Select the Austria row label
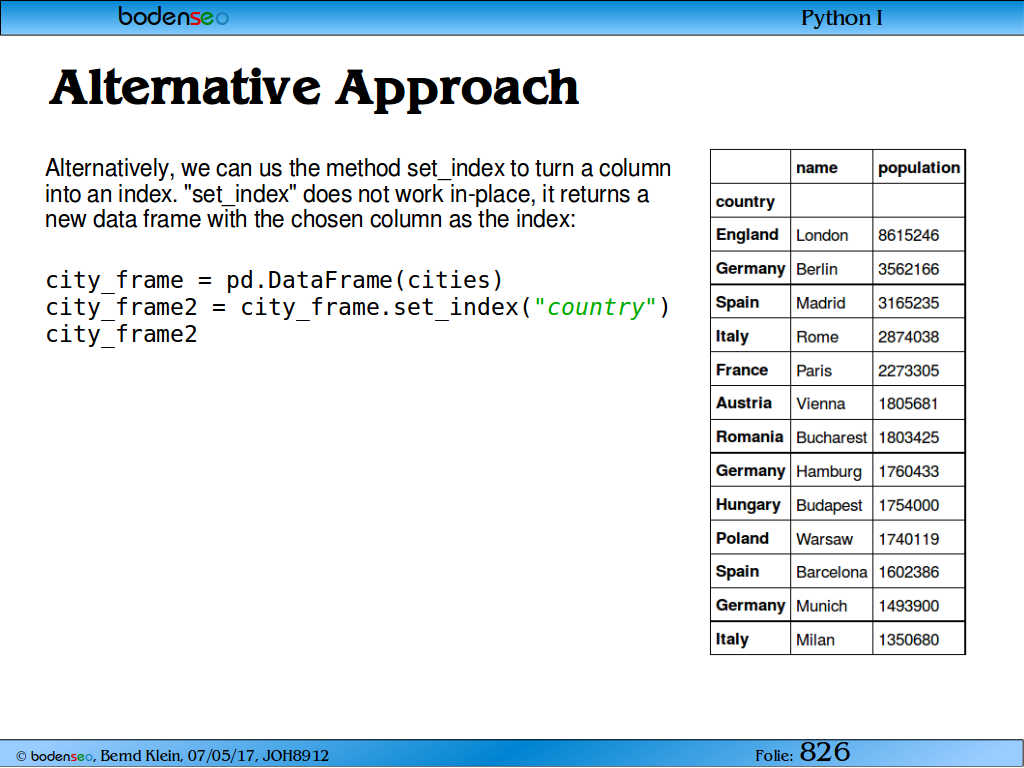The image size is (1024, 768). click(x=743, y=403)
